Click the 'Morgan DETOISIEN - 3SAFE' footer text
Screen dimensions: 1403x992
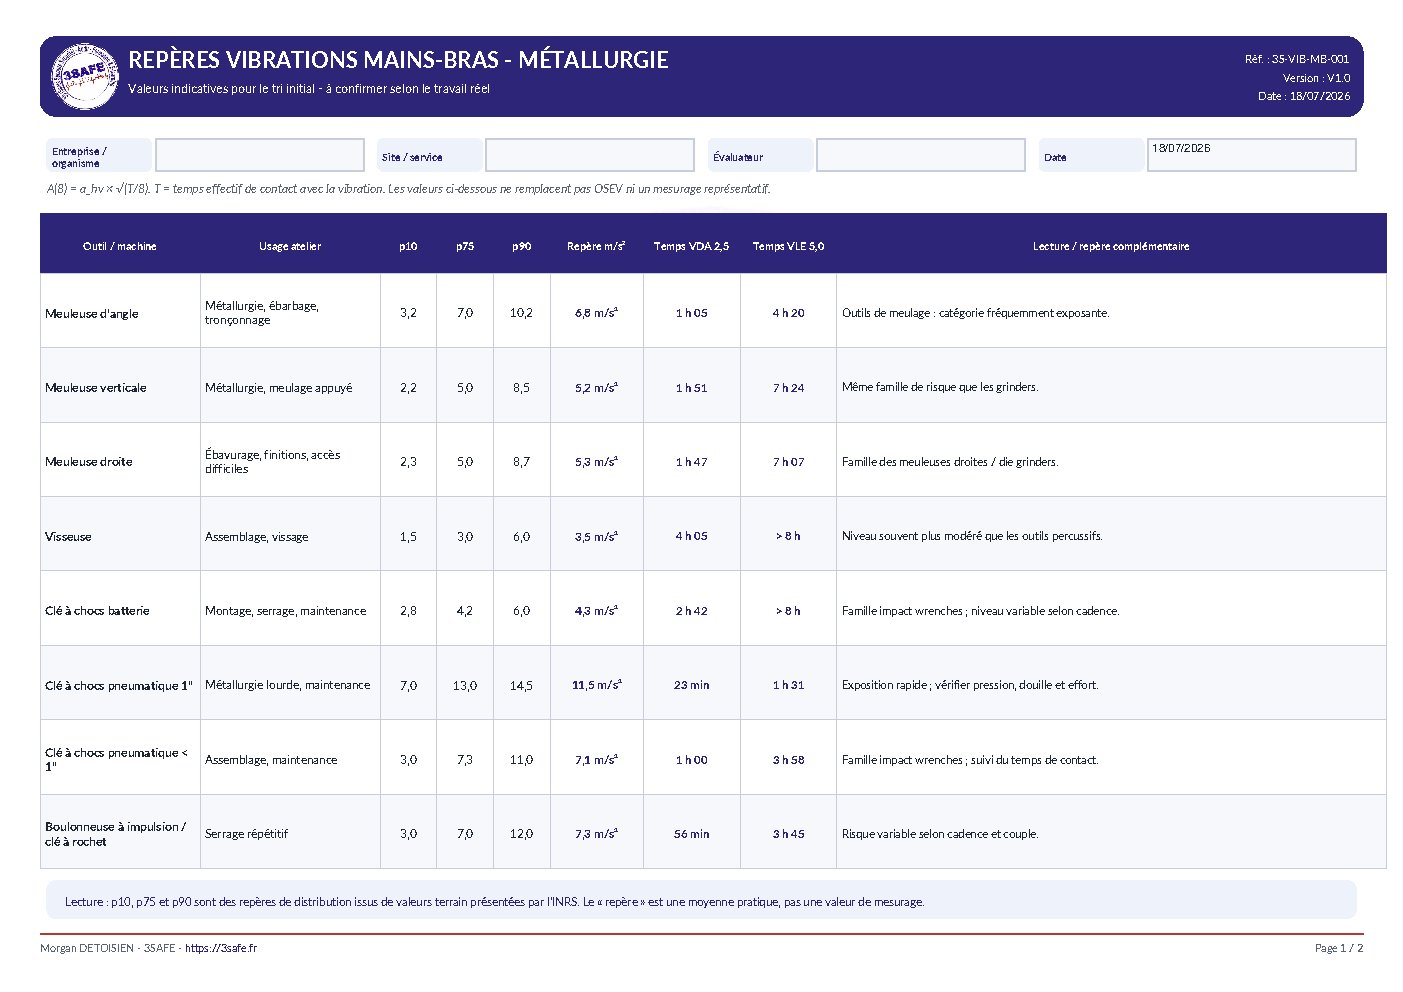(108, 948)
